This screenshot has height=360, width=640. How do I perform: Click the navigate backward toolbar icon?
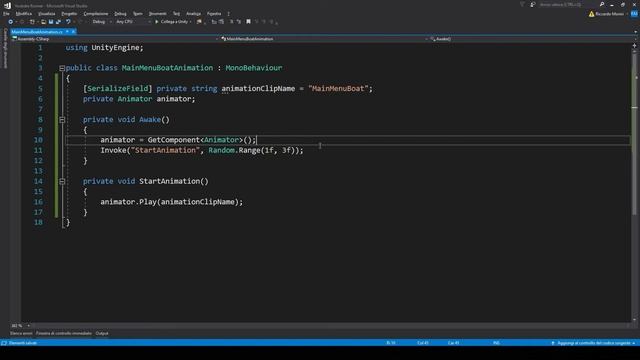click(11, 22)
